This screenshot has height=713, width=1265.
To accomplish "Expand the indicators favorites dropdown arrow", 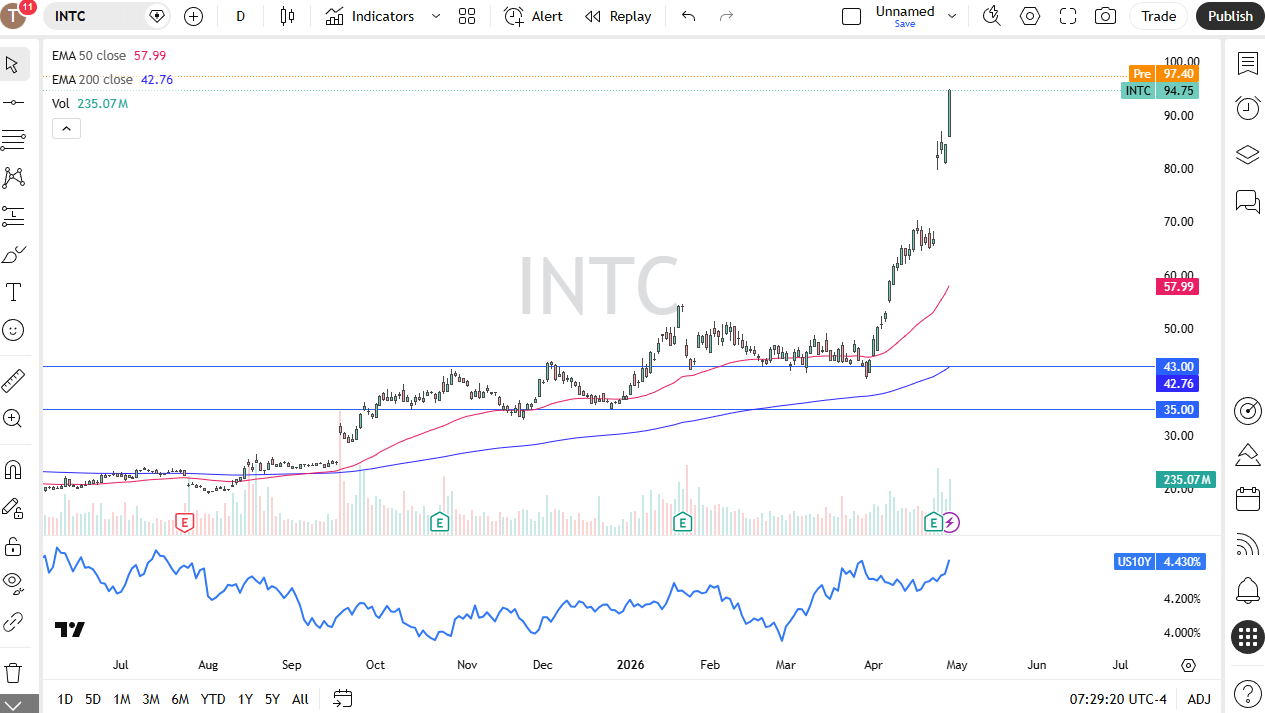I will pos(435,16).
